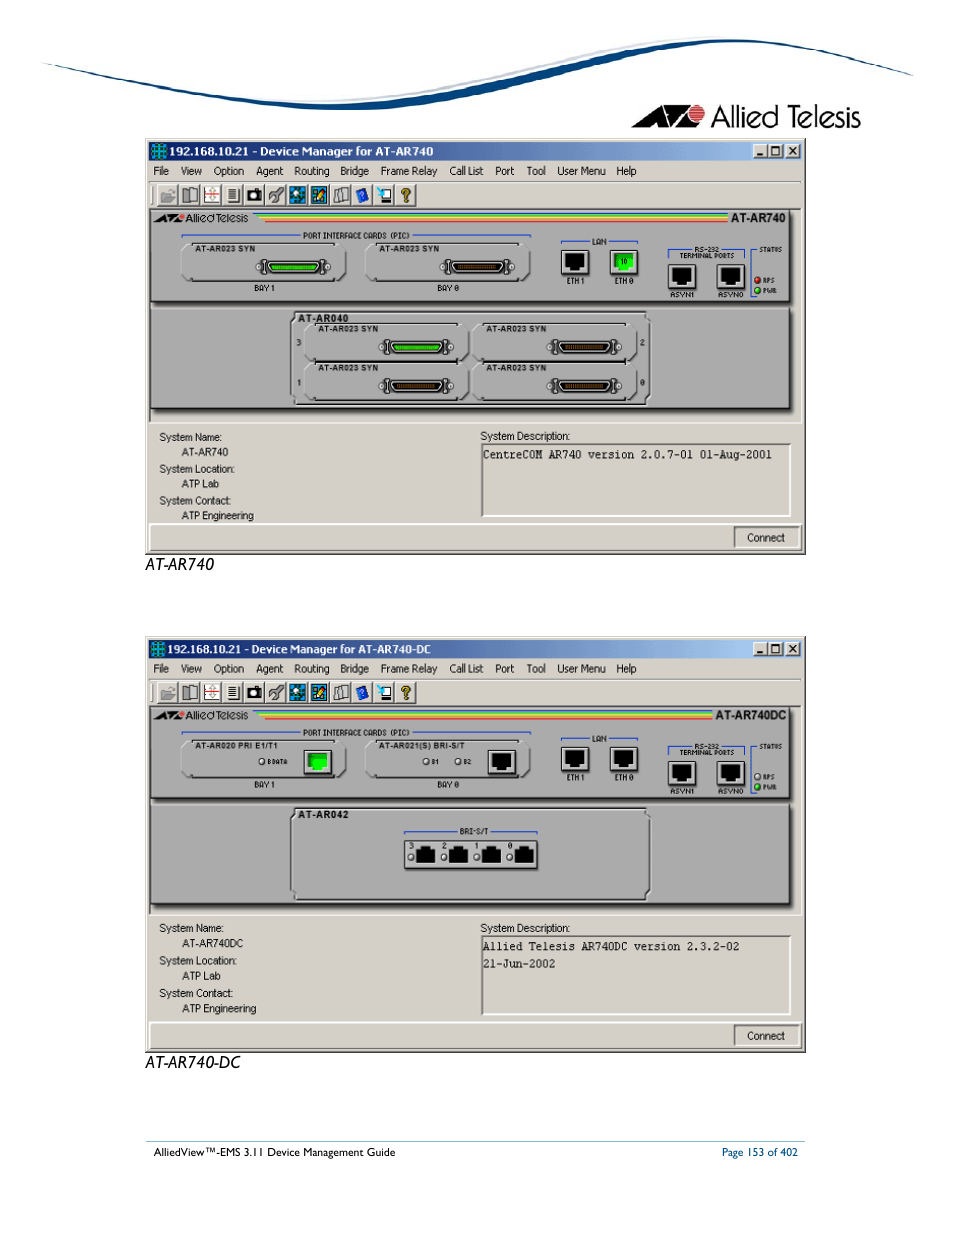The image size is (954, 1235).
Task: Select the ETH 1 LAN port on the AT-AR740DC device
Action: pyautogui.click(x=575, y=760)
